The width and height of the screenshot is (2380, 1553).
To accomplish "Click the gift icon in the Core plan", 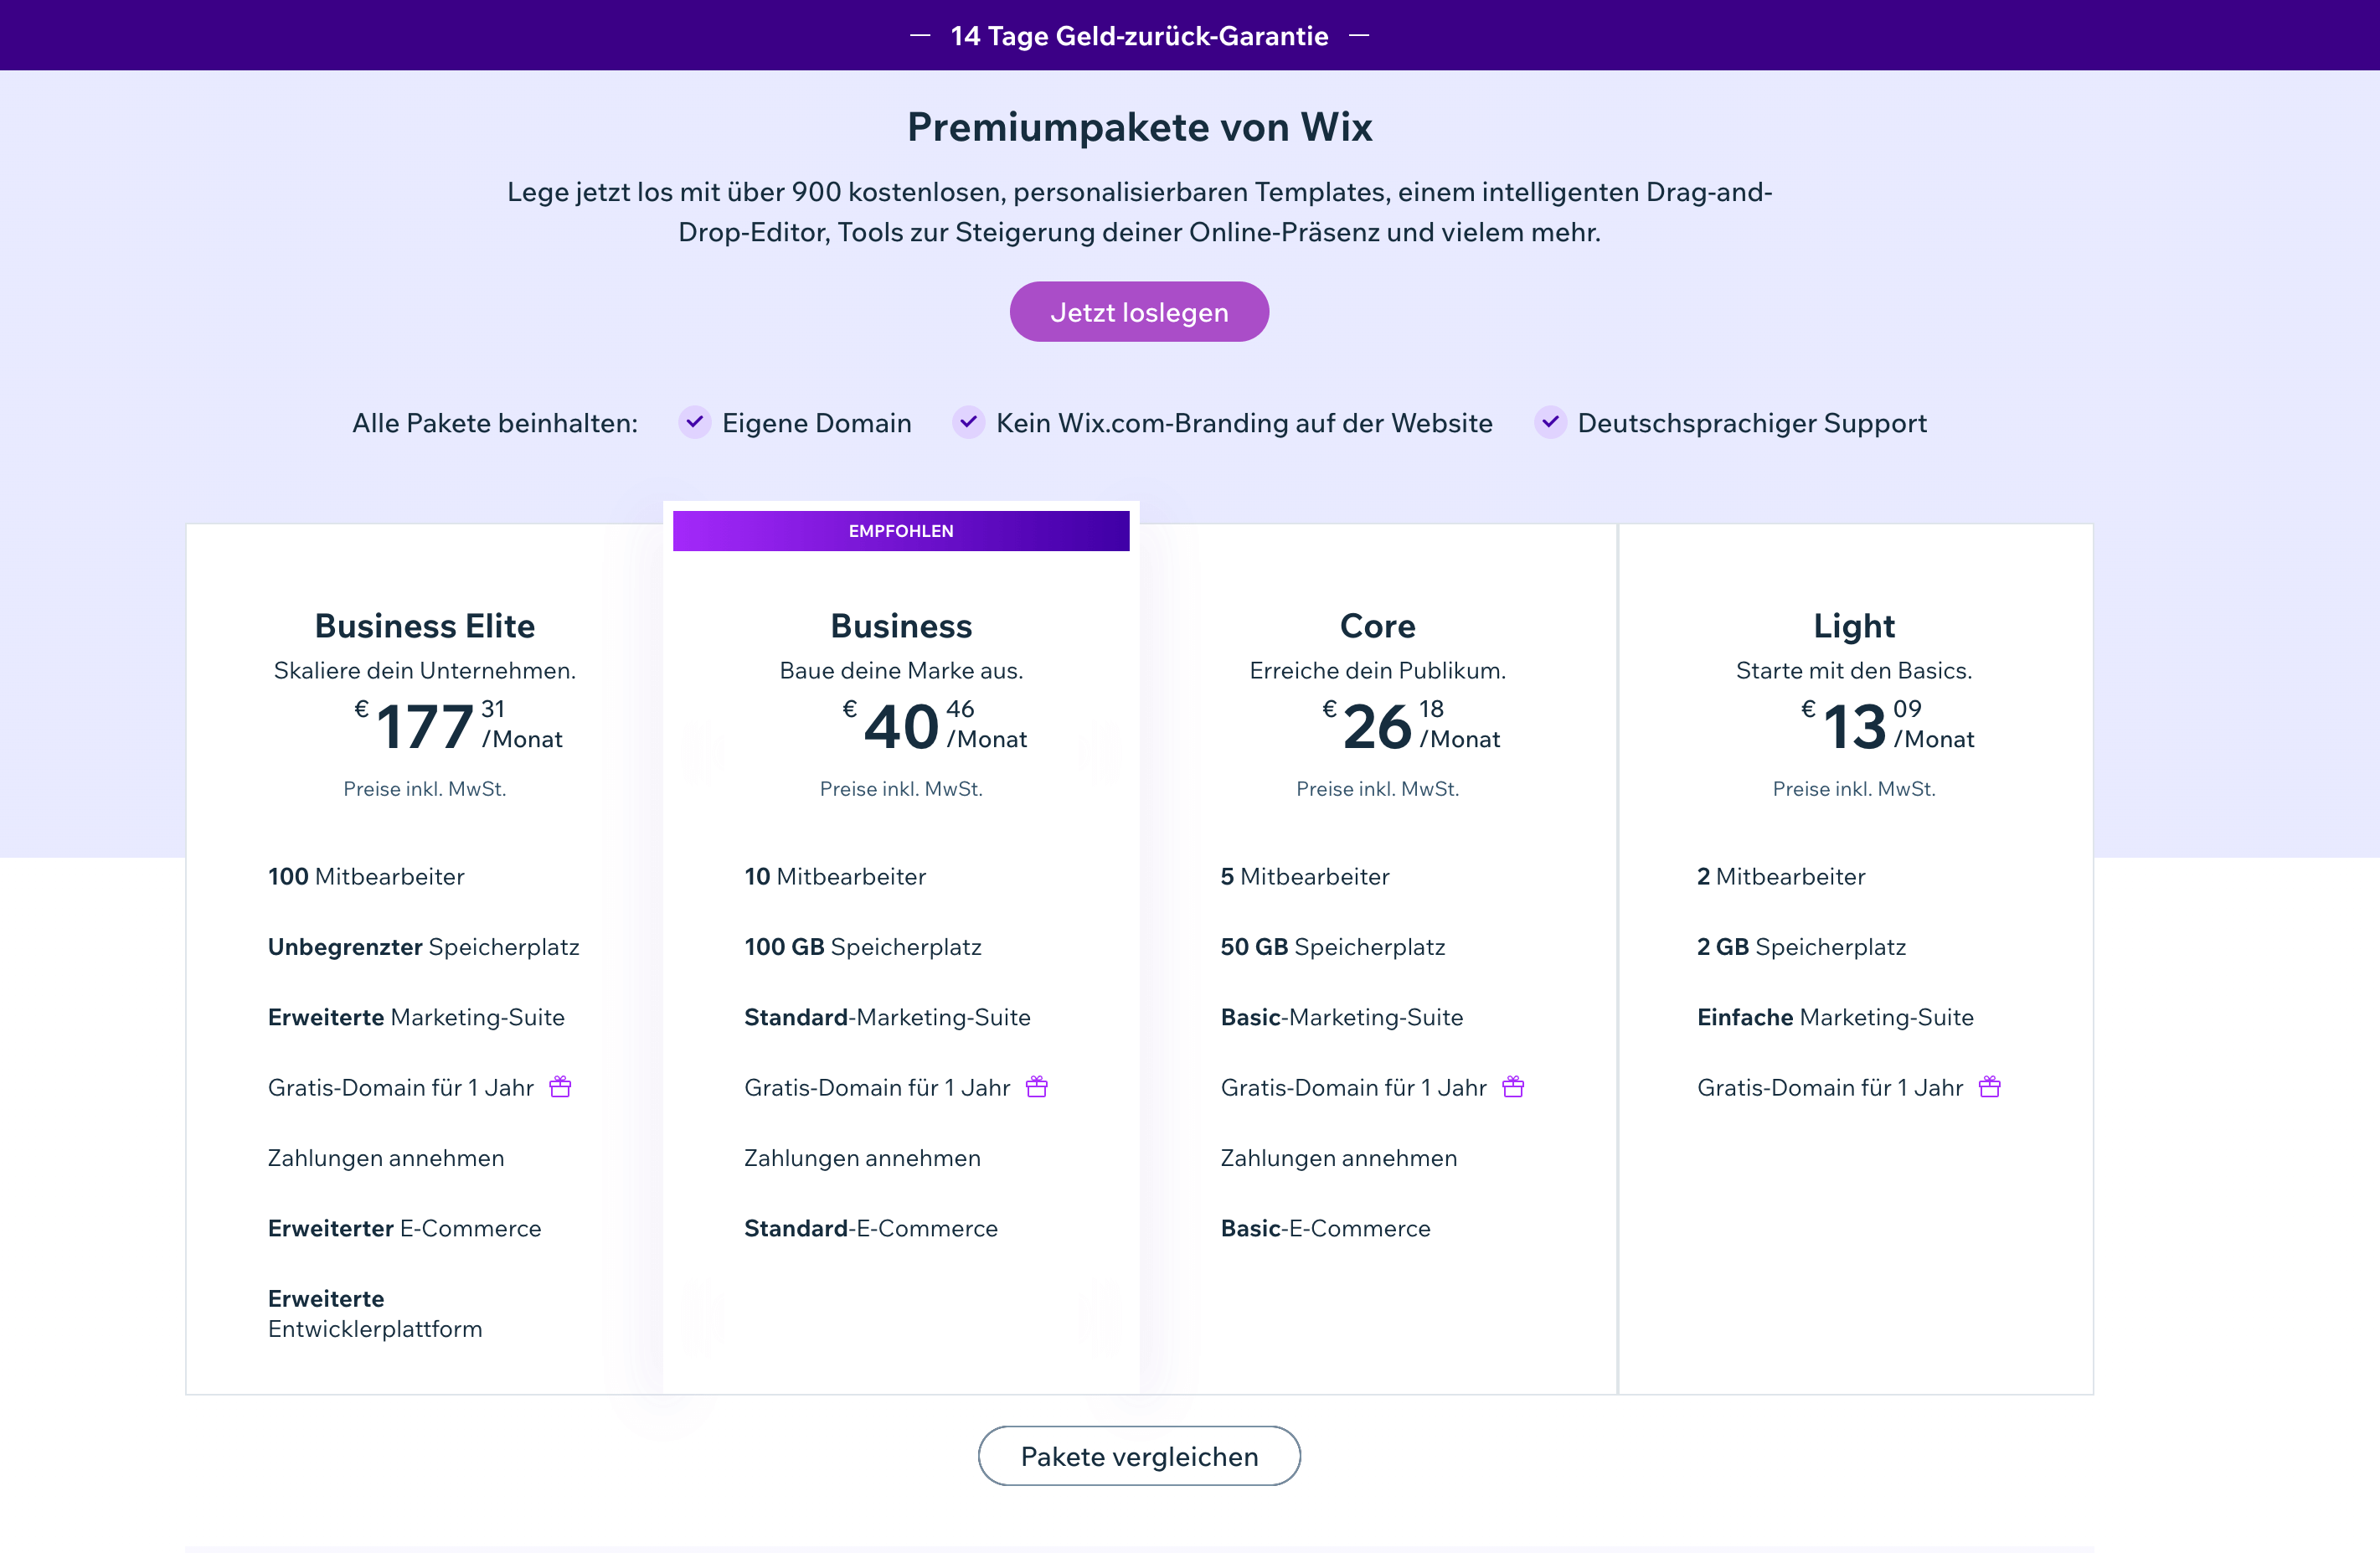I will coord(1513,1087).
